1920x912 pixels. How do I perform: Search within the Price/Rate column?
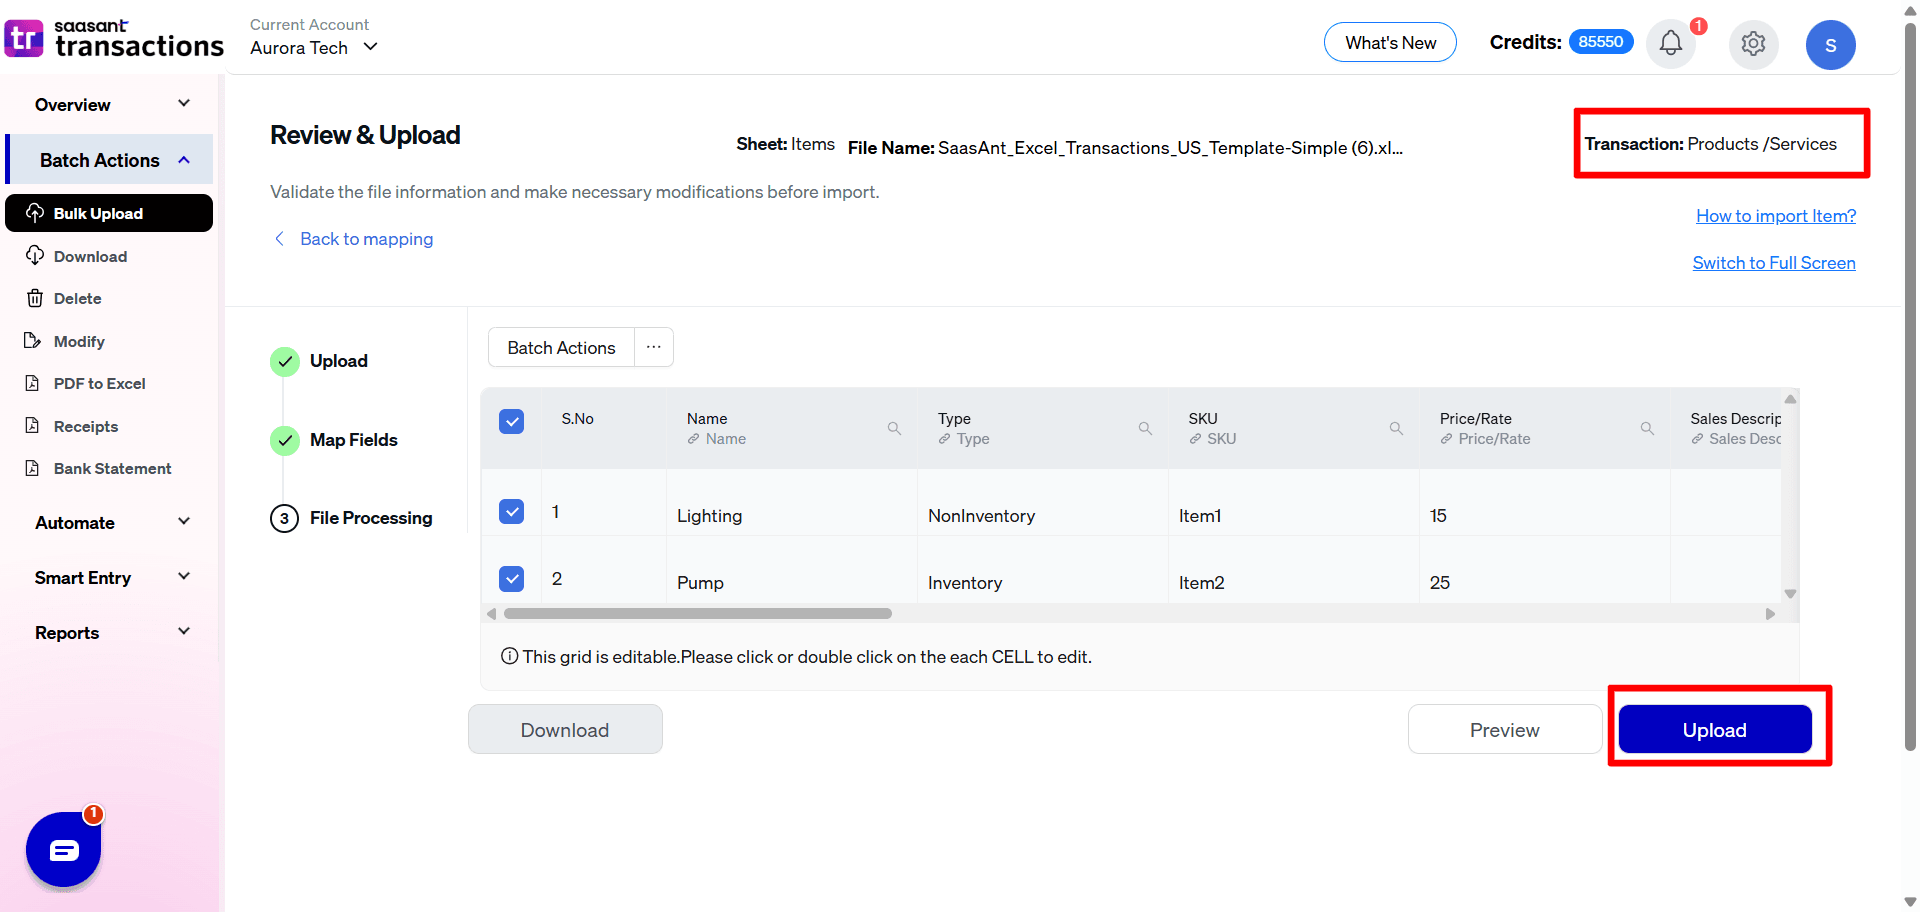[1647, 428]
